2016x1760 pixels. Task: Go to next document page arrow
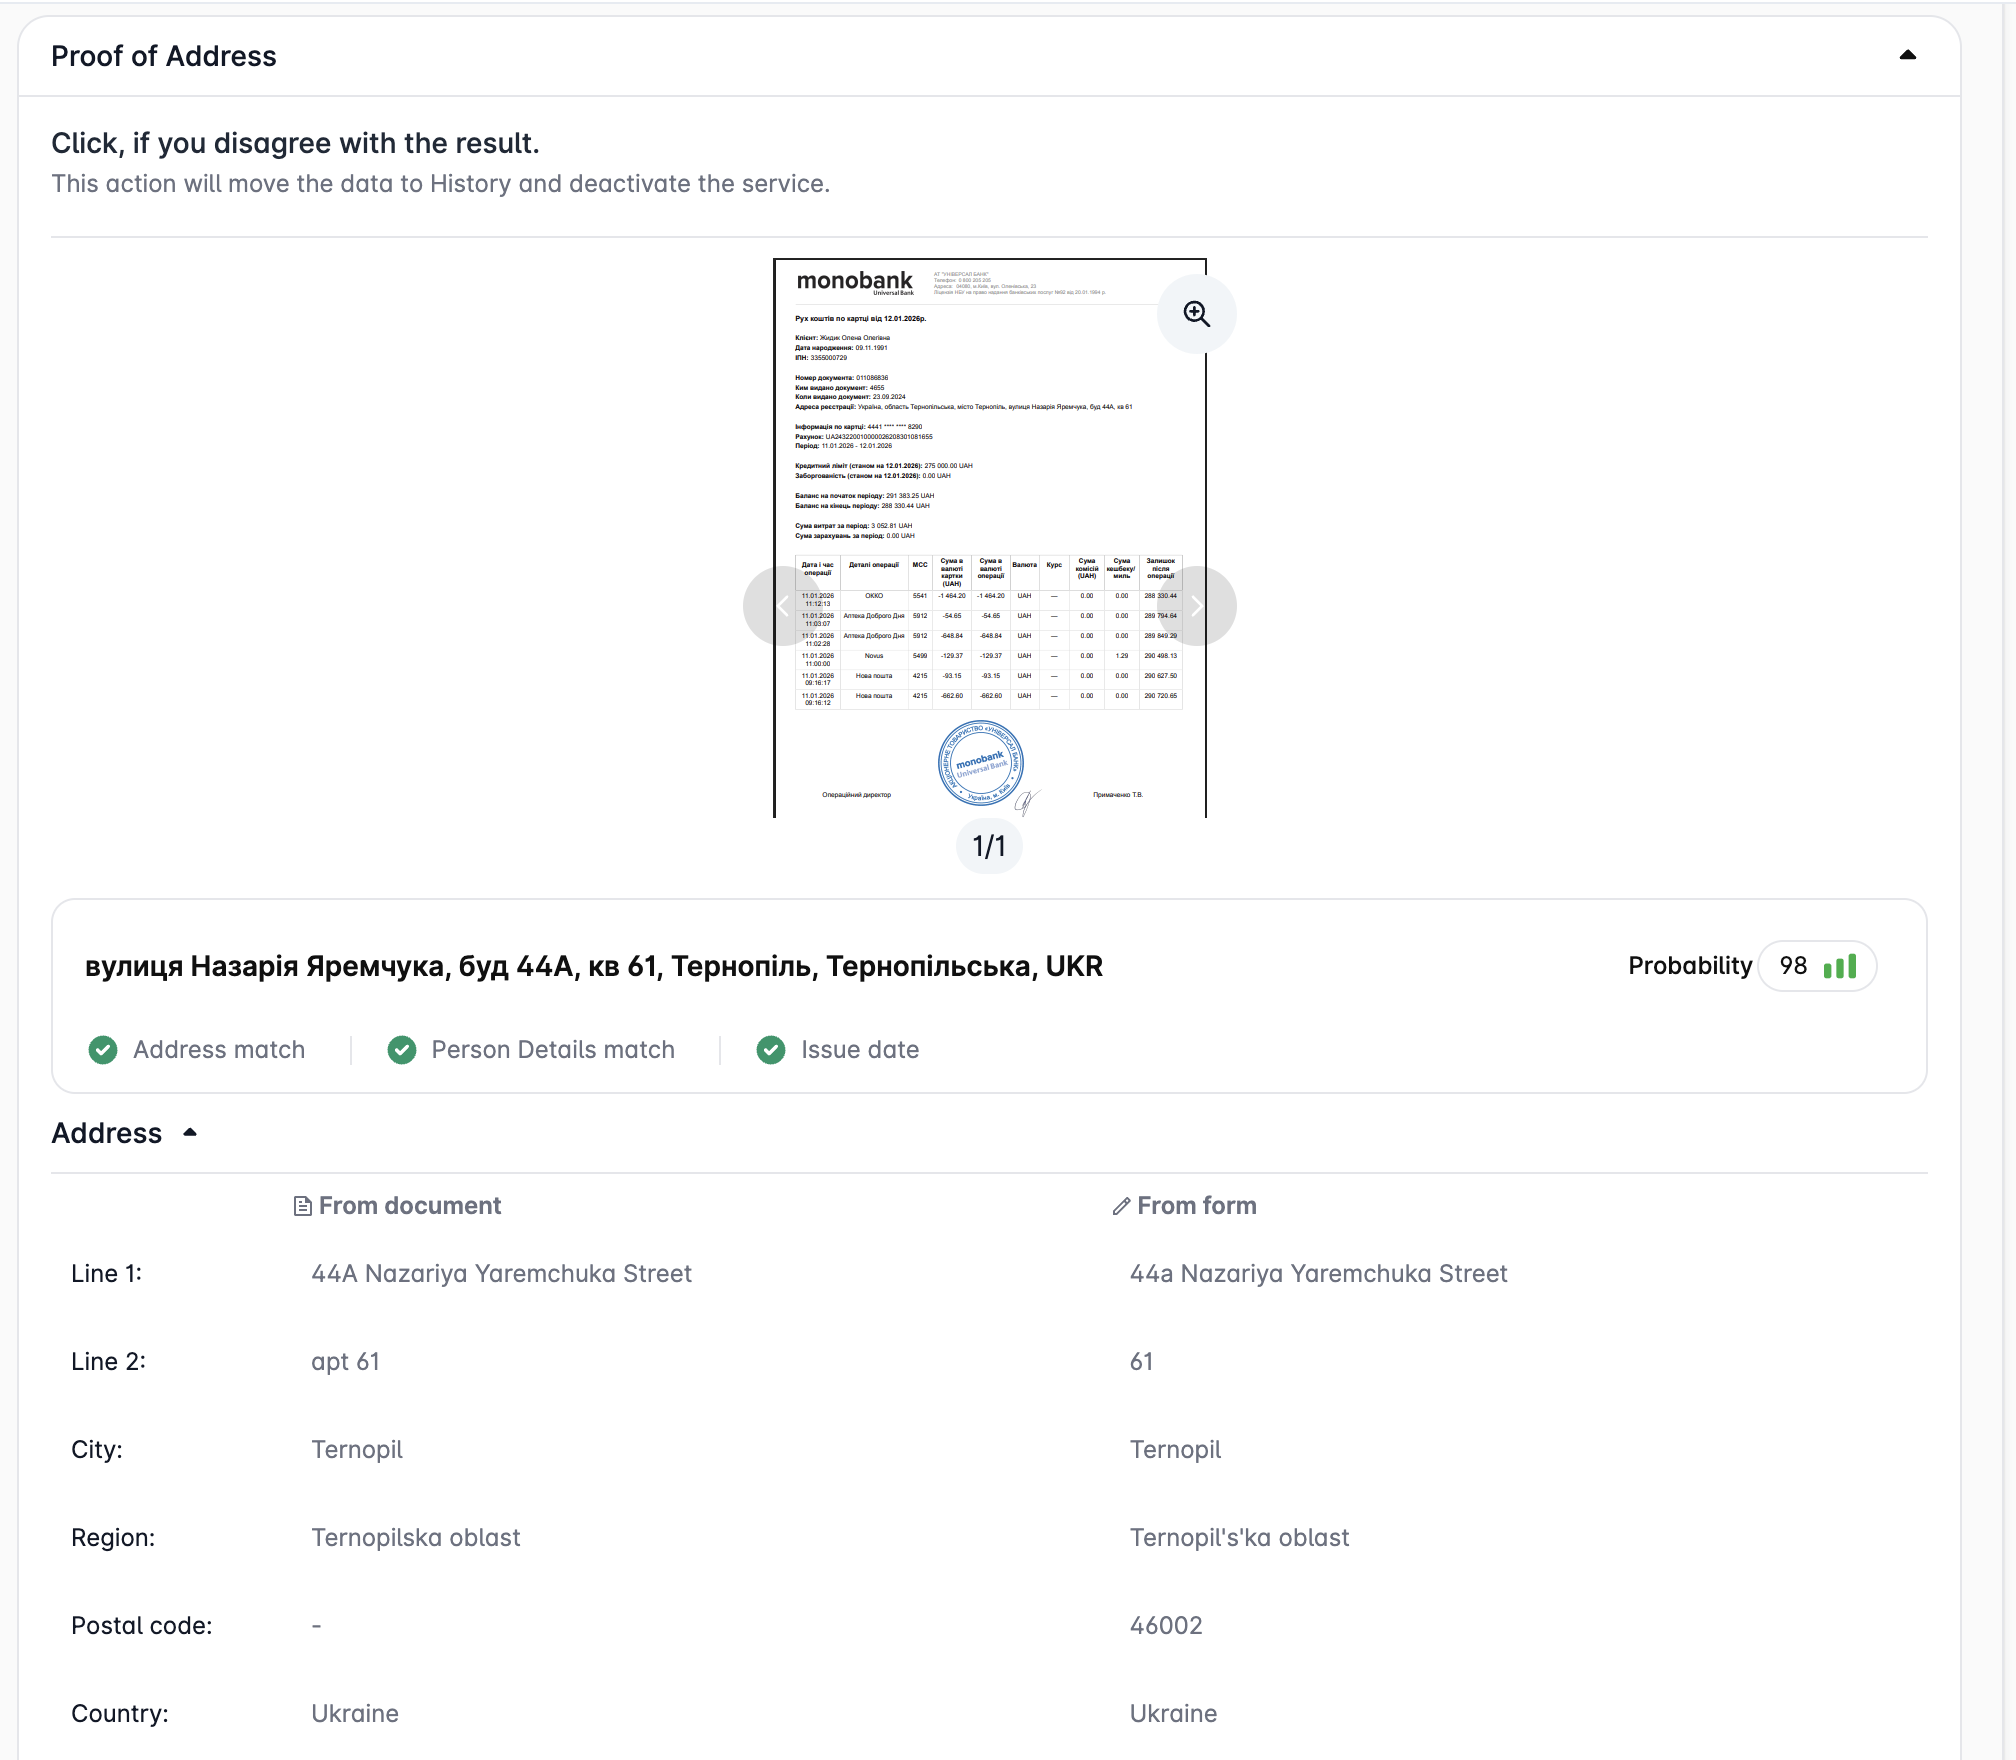click(x=1197, y=606)
